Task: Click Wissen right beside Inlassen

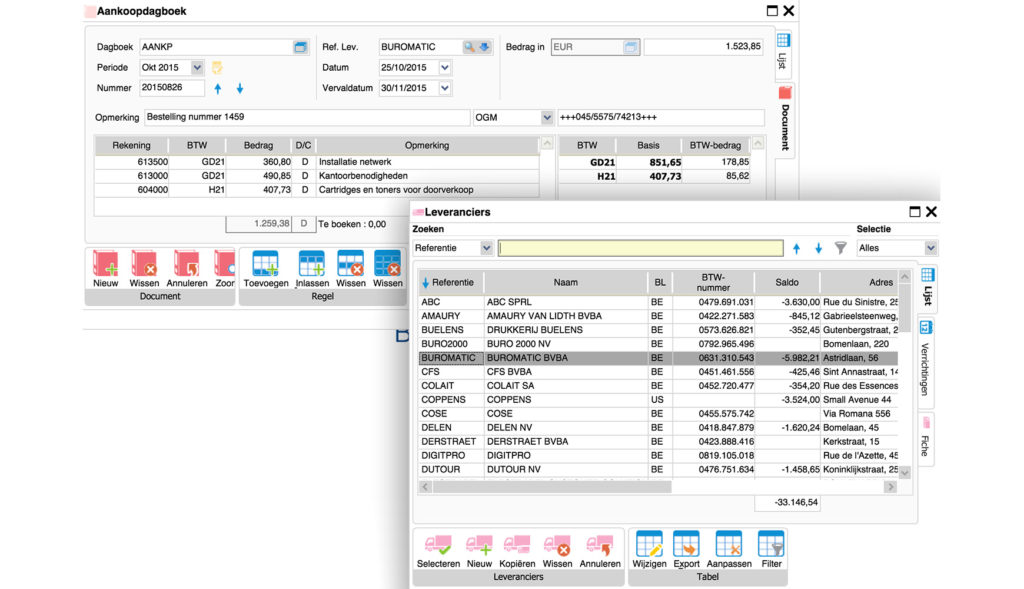Action: [351, 268]
